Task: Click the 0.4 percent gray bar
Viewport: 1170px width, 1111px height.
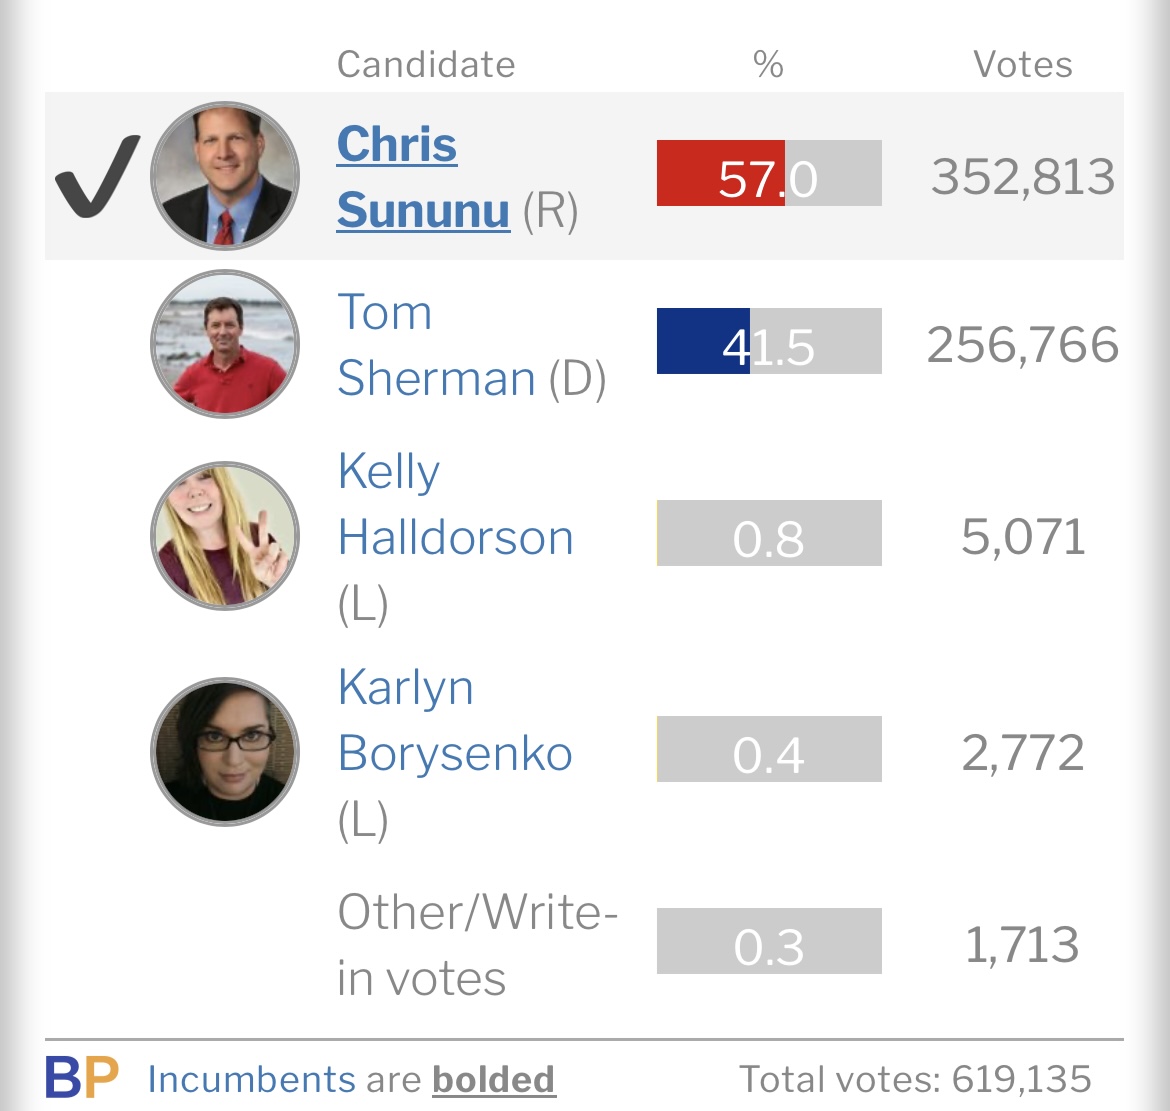Action: click(769, 749)
